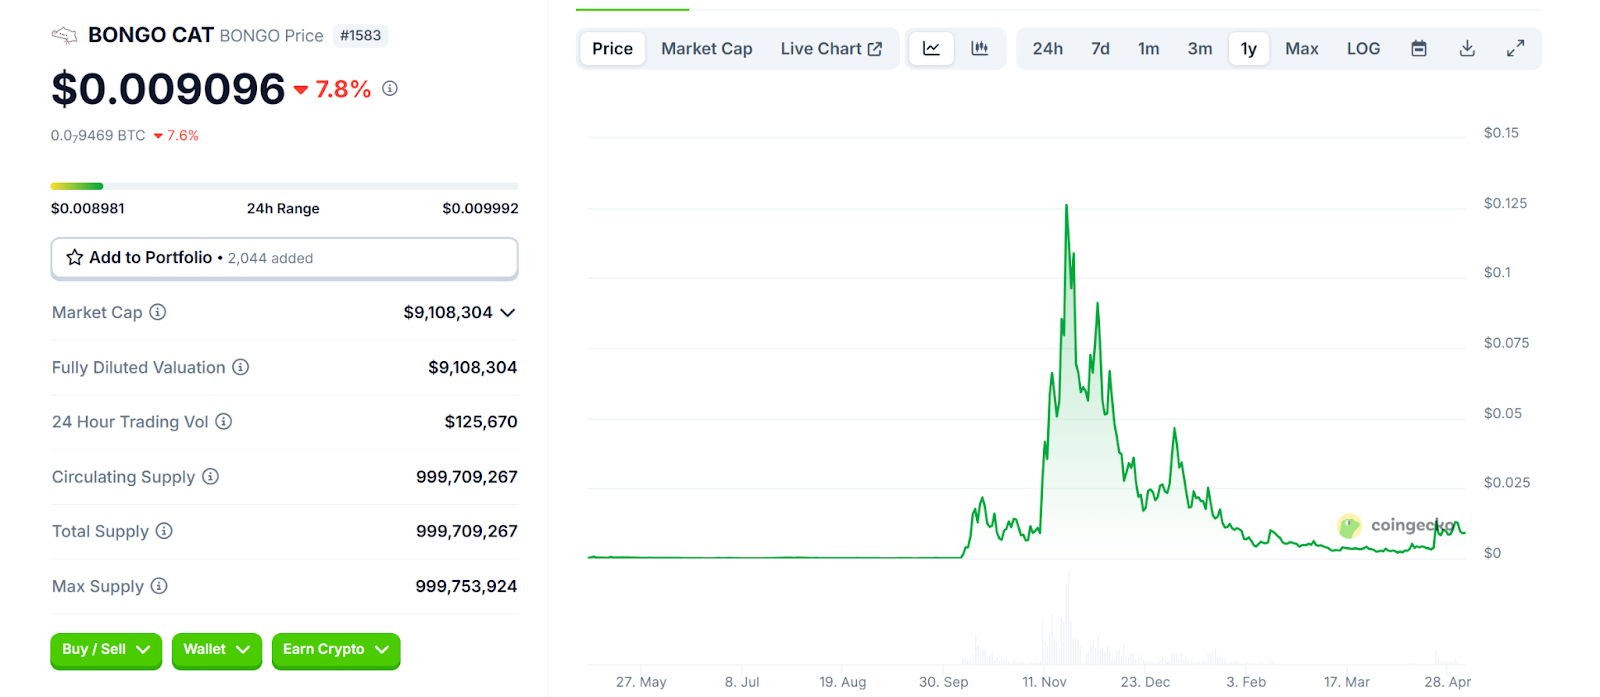Switch to the Market Cap chart tab

707,48
